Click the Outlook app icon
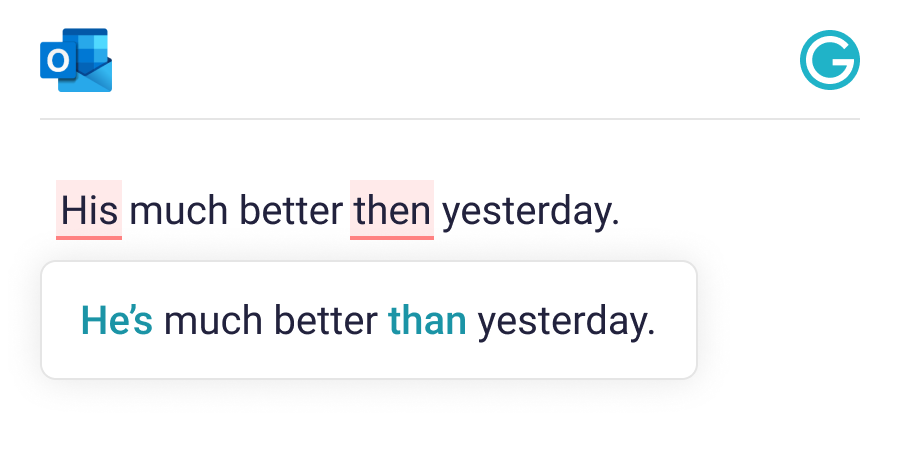 [76, 61]
